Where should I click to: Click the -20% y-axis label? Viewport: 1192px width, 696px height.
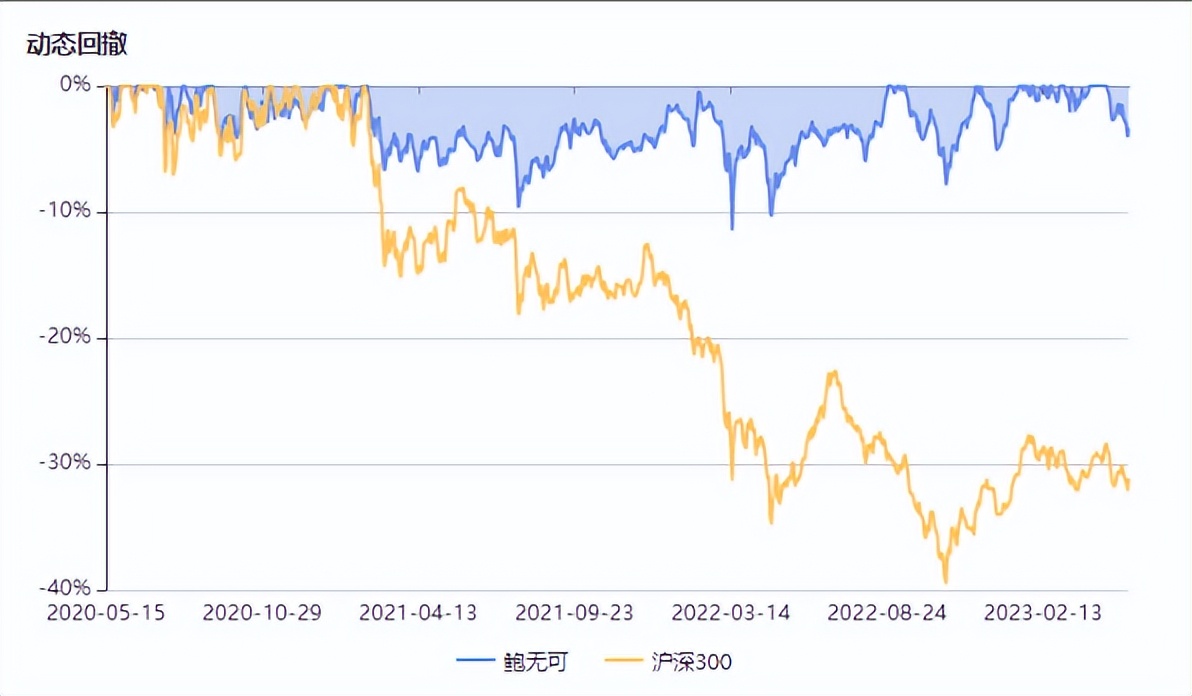[x=65, y=338]
